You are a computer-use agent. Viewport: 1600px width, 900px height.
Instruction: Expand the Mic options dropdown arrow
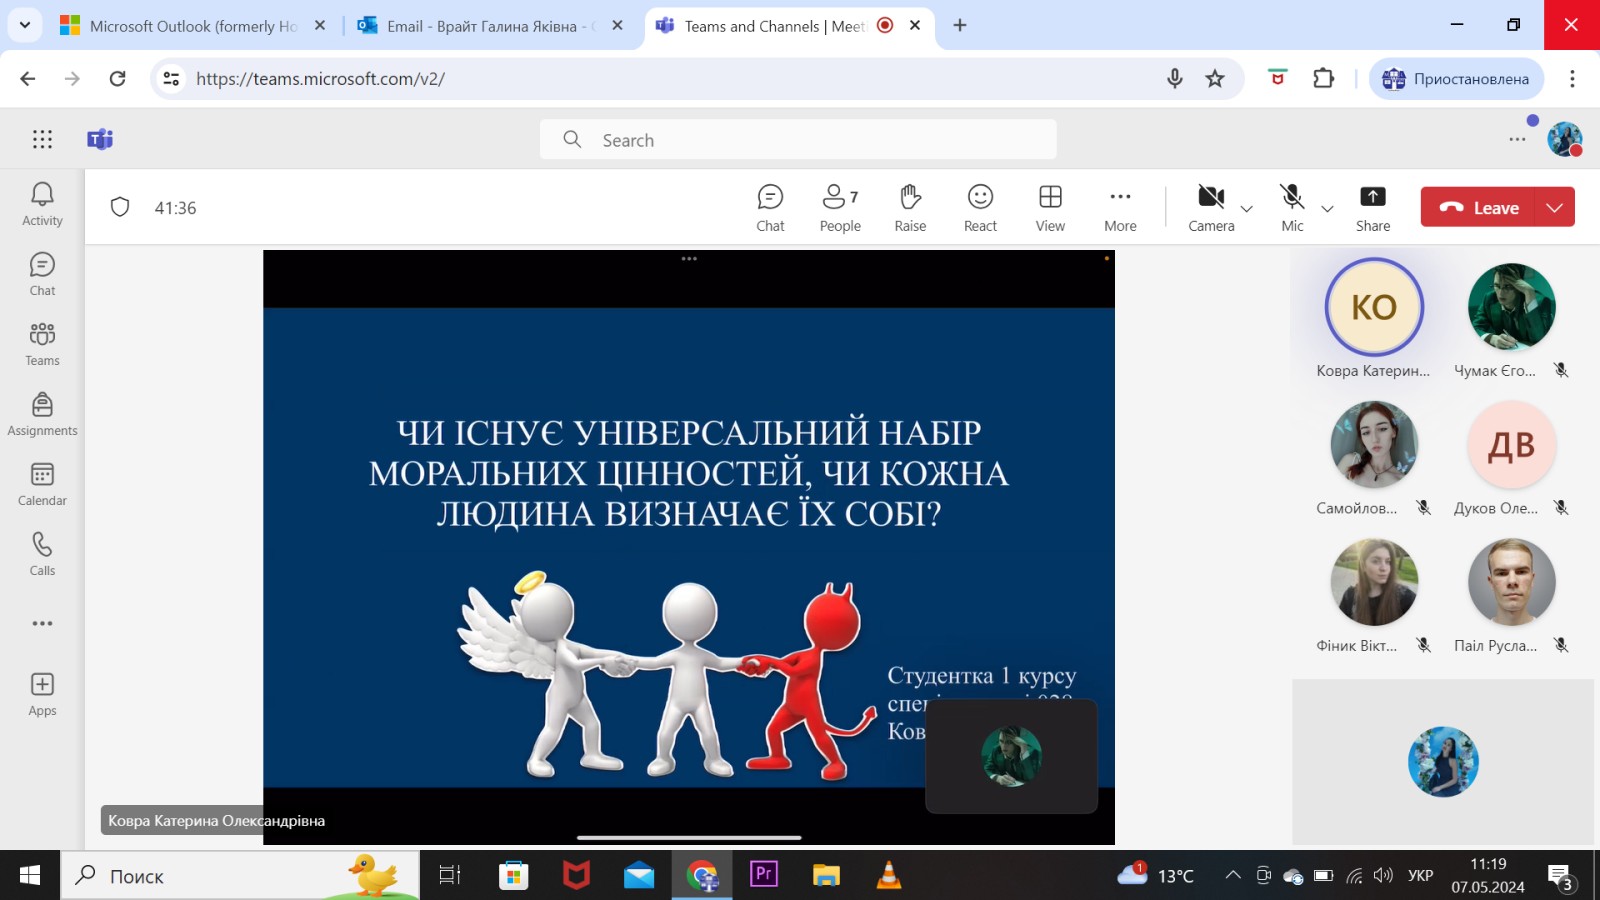click(x=1328, y=209)
